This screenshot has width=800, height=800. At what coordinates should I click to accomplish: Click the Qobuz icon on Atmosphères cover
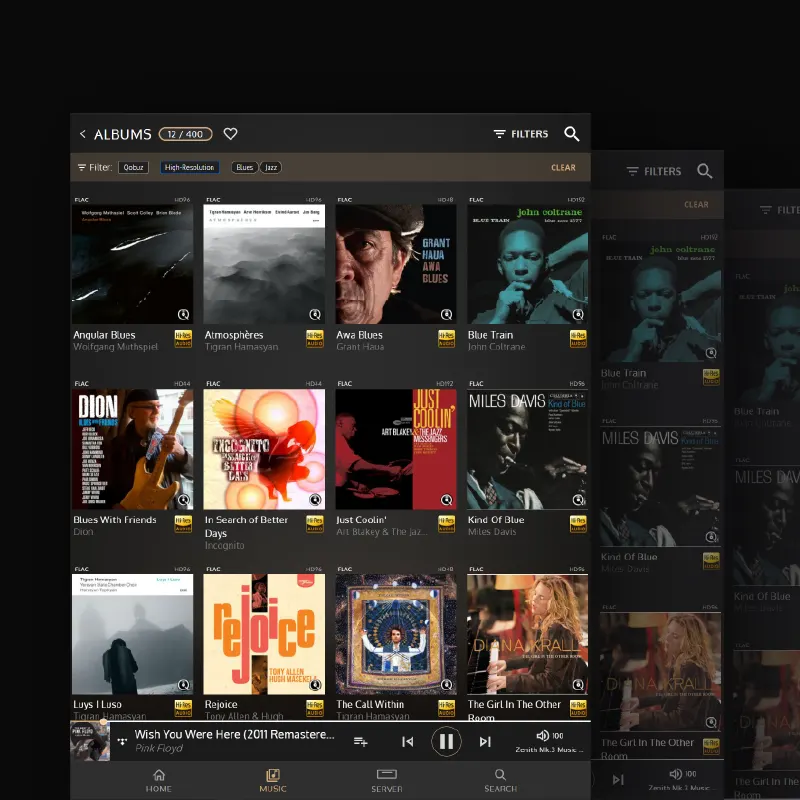pos(315,314)
